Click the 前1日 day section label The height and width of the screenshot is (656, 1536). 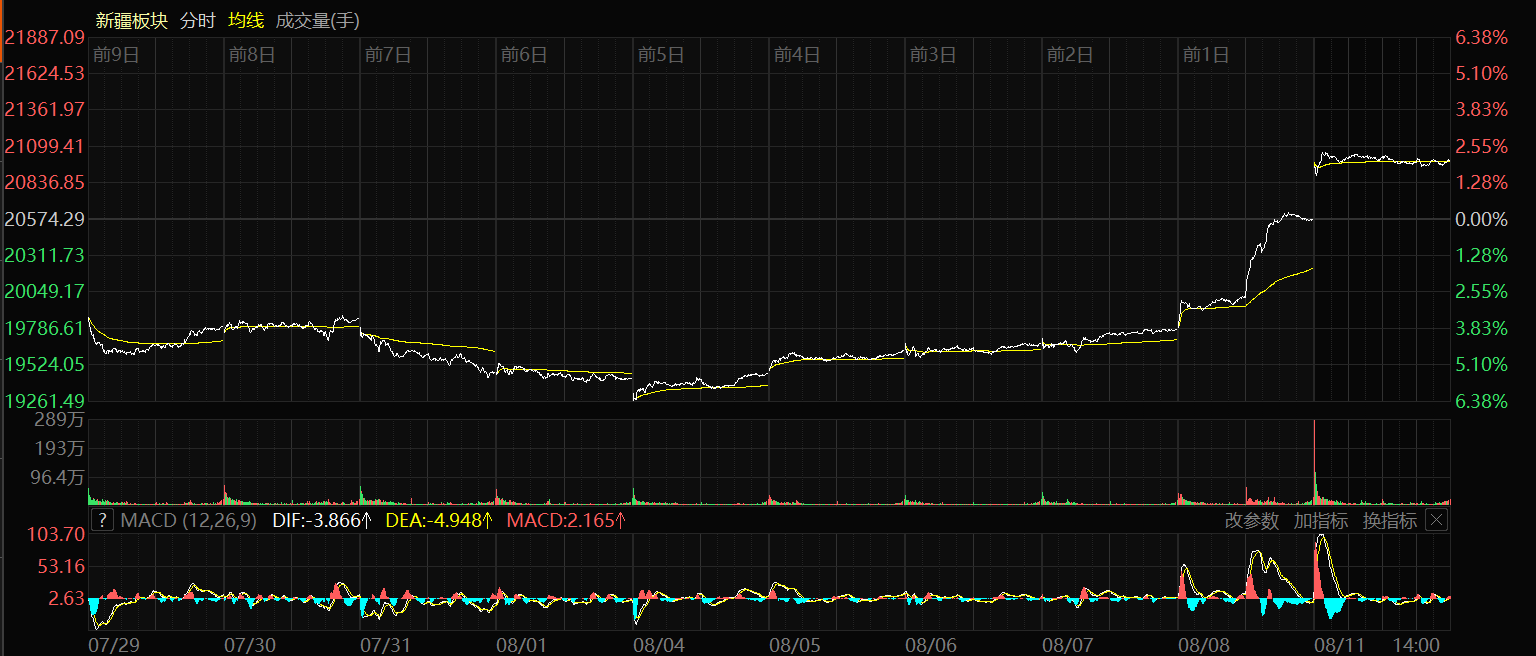1206,54
